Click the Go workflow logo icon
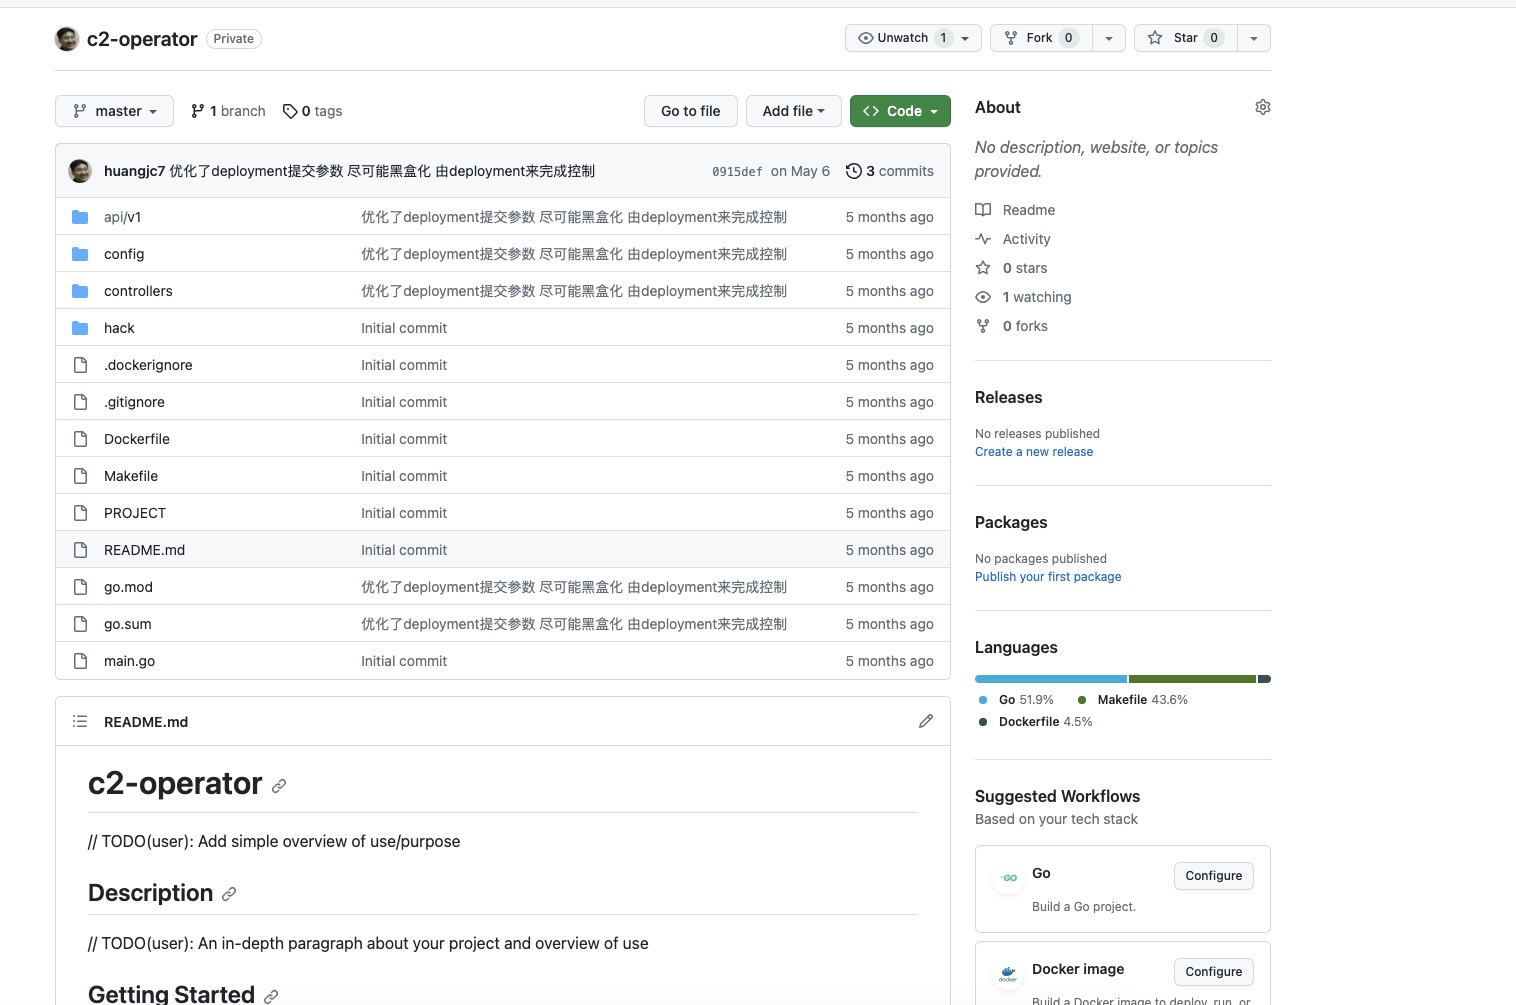The height and width of the screenshot is (1005, 1516). (1008, 878)
